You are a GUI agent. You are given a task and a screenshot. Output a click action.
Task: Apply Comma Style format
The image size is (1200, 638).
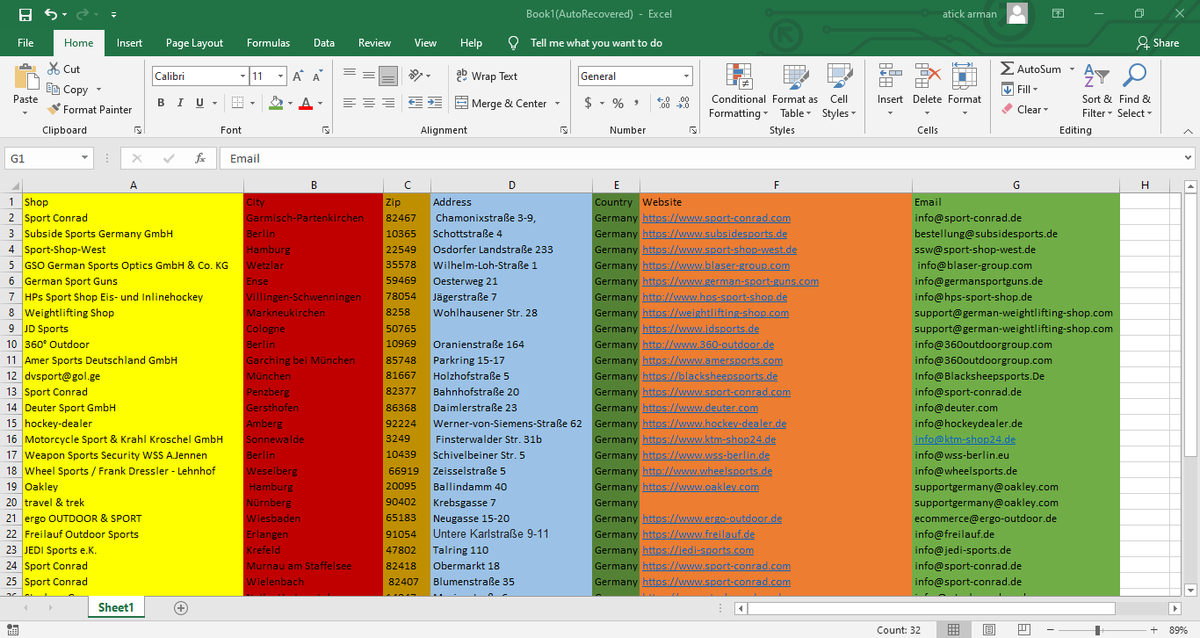(x=636, y=103)
